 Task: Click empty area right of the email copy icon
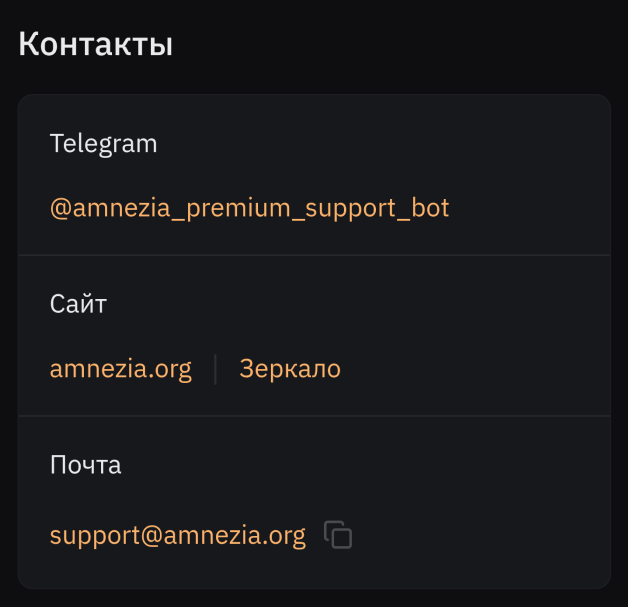point(480,536)
